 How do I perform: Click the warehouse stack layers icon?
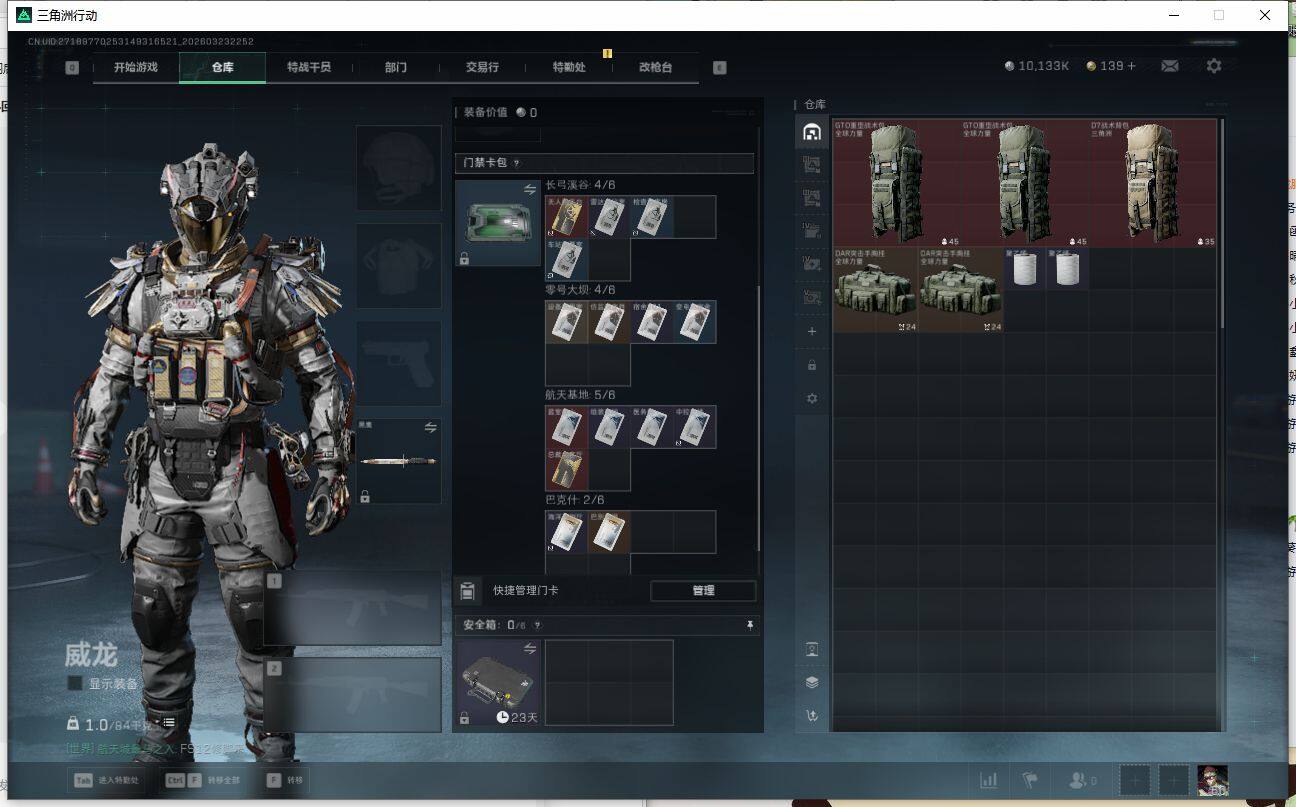tap(812, 682)
